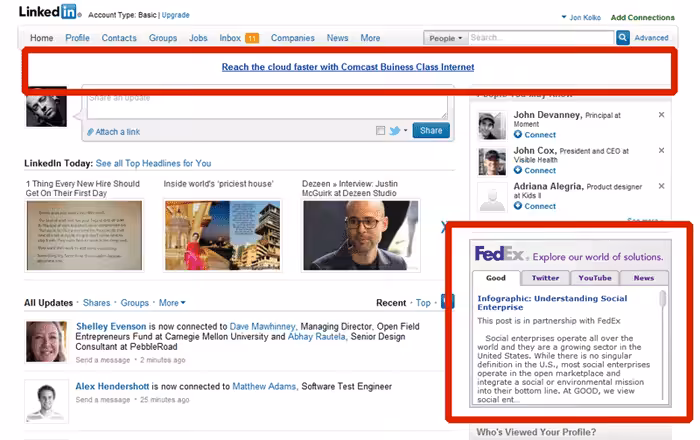Open the News menu in navigation bar

coord(338,38)
